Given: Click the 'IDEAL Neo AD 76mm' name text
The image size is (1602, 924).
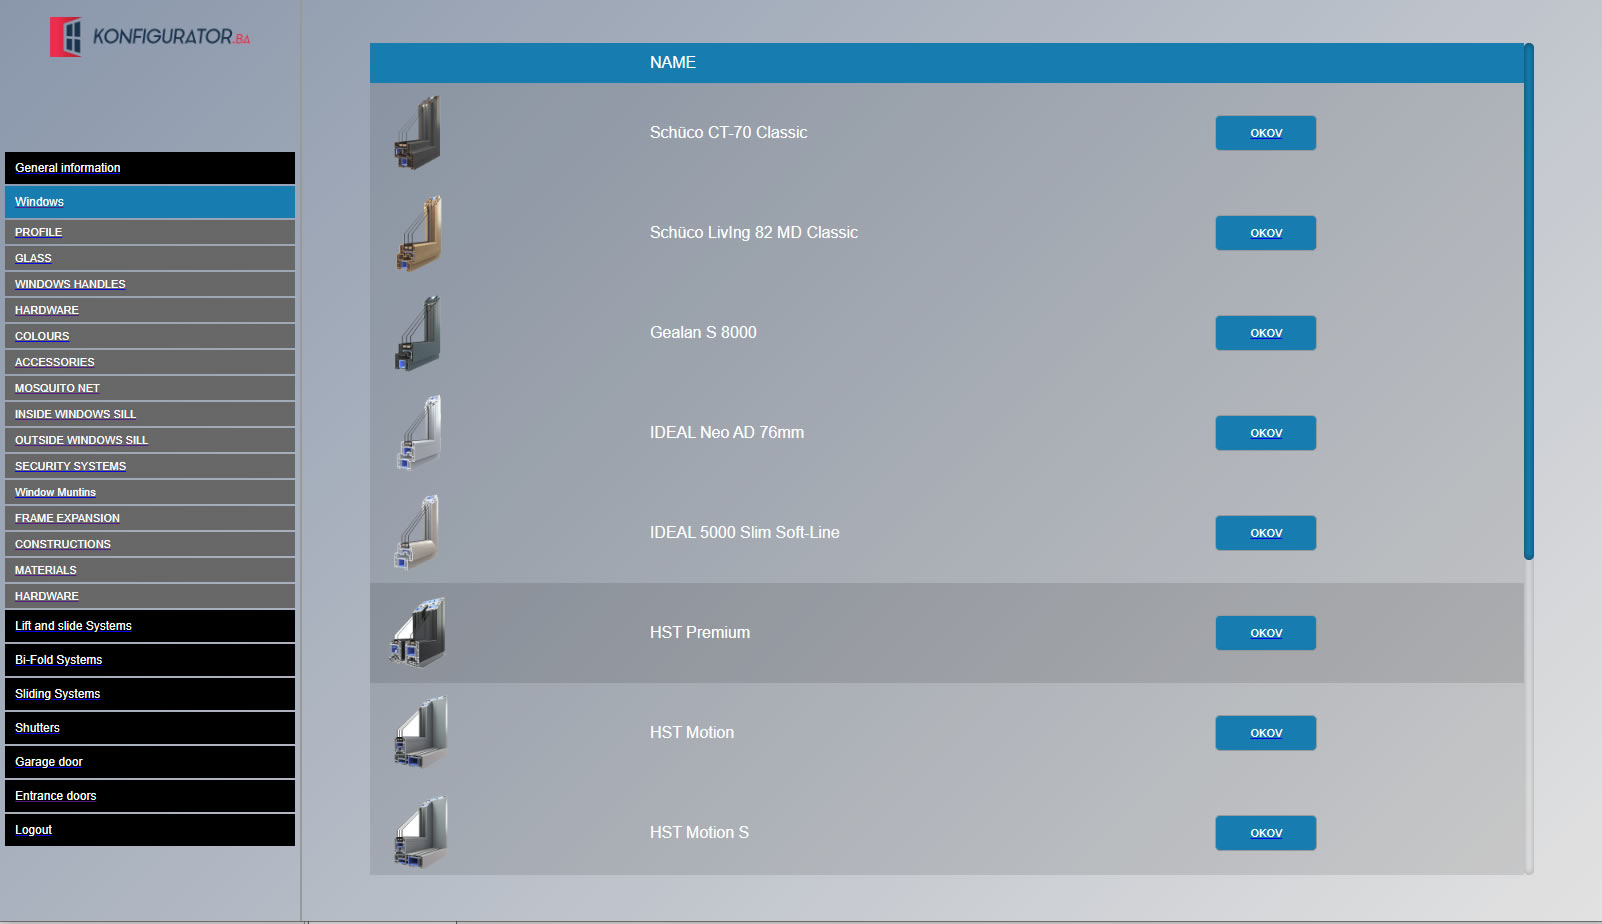Looking at the screenshot, I should [x=727, y=432].
